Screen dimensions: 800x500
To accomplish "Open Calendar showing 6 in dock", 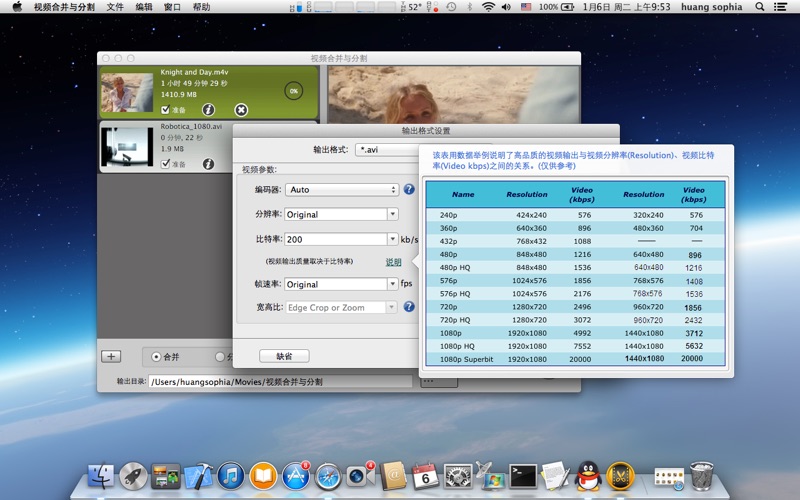I will click(x=426, y=476).
